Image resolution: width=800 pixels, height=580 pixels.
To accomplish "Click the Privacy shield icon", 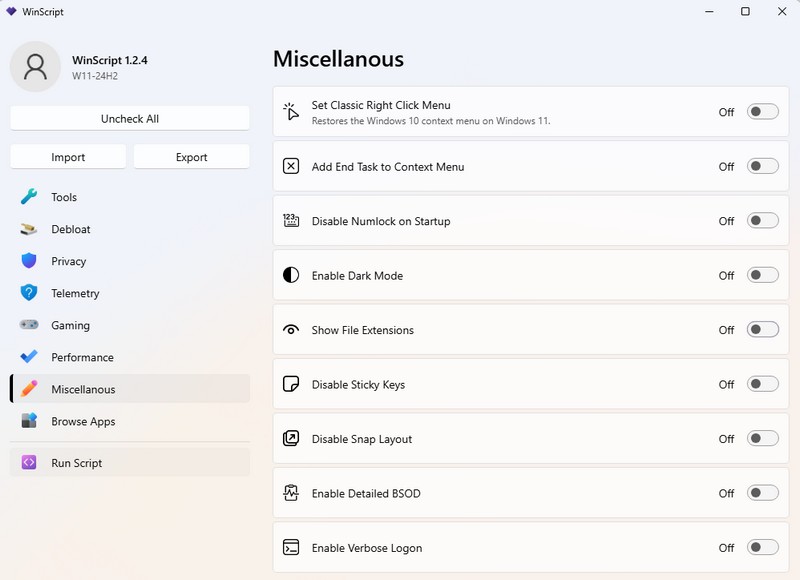I will pyautogui.click(x=29, y=261).
